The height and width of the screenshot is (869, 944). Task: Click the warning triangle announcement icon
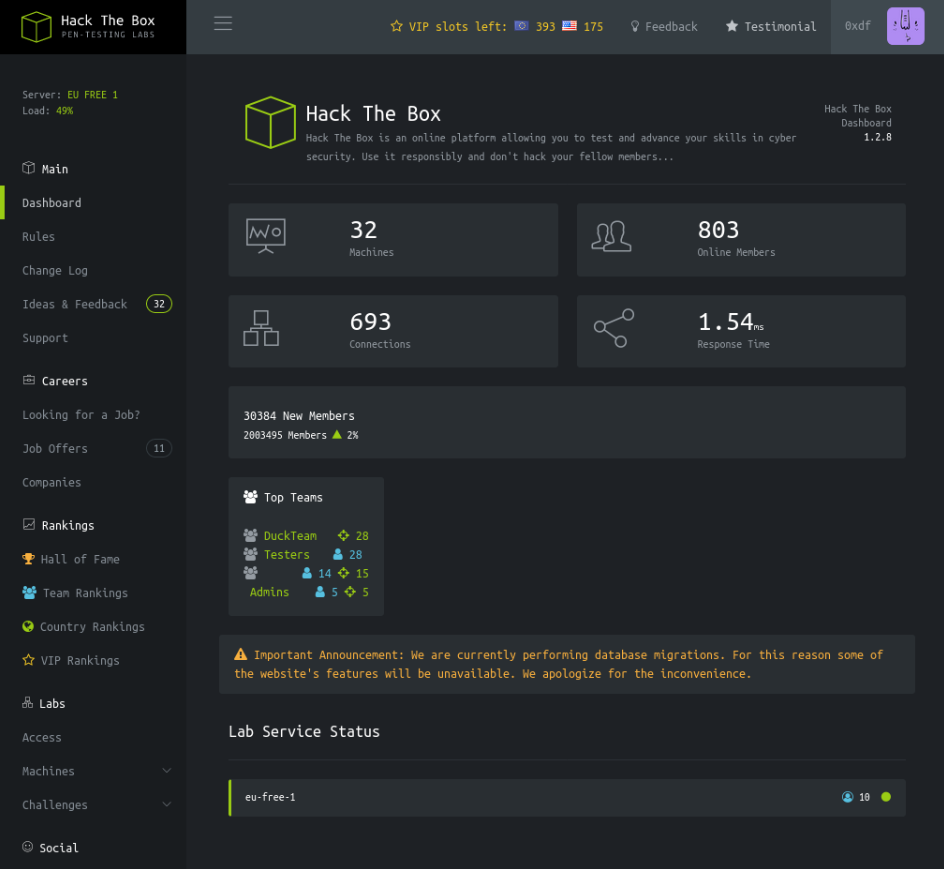(x=241, y=655)
